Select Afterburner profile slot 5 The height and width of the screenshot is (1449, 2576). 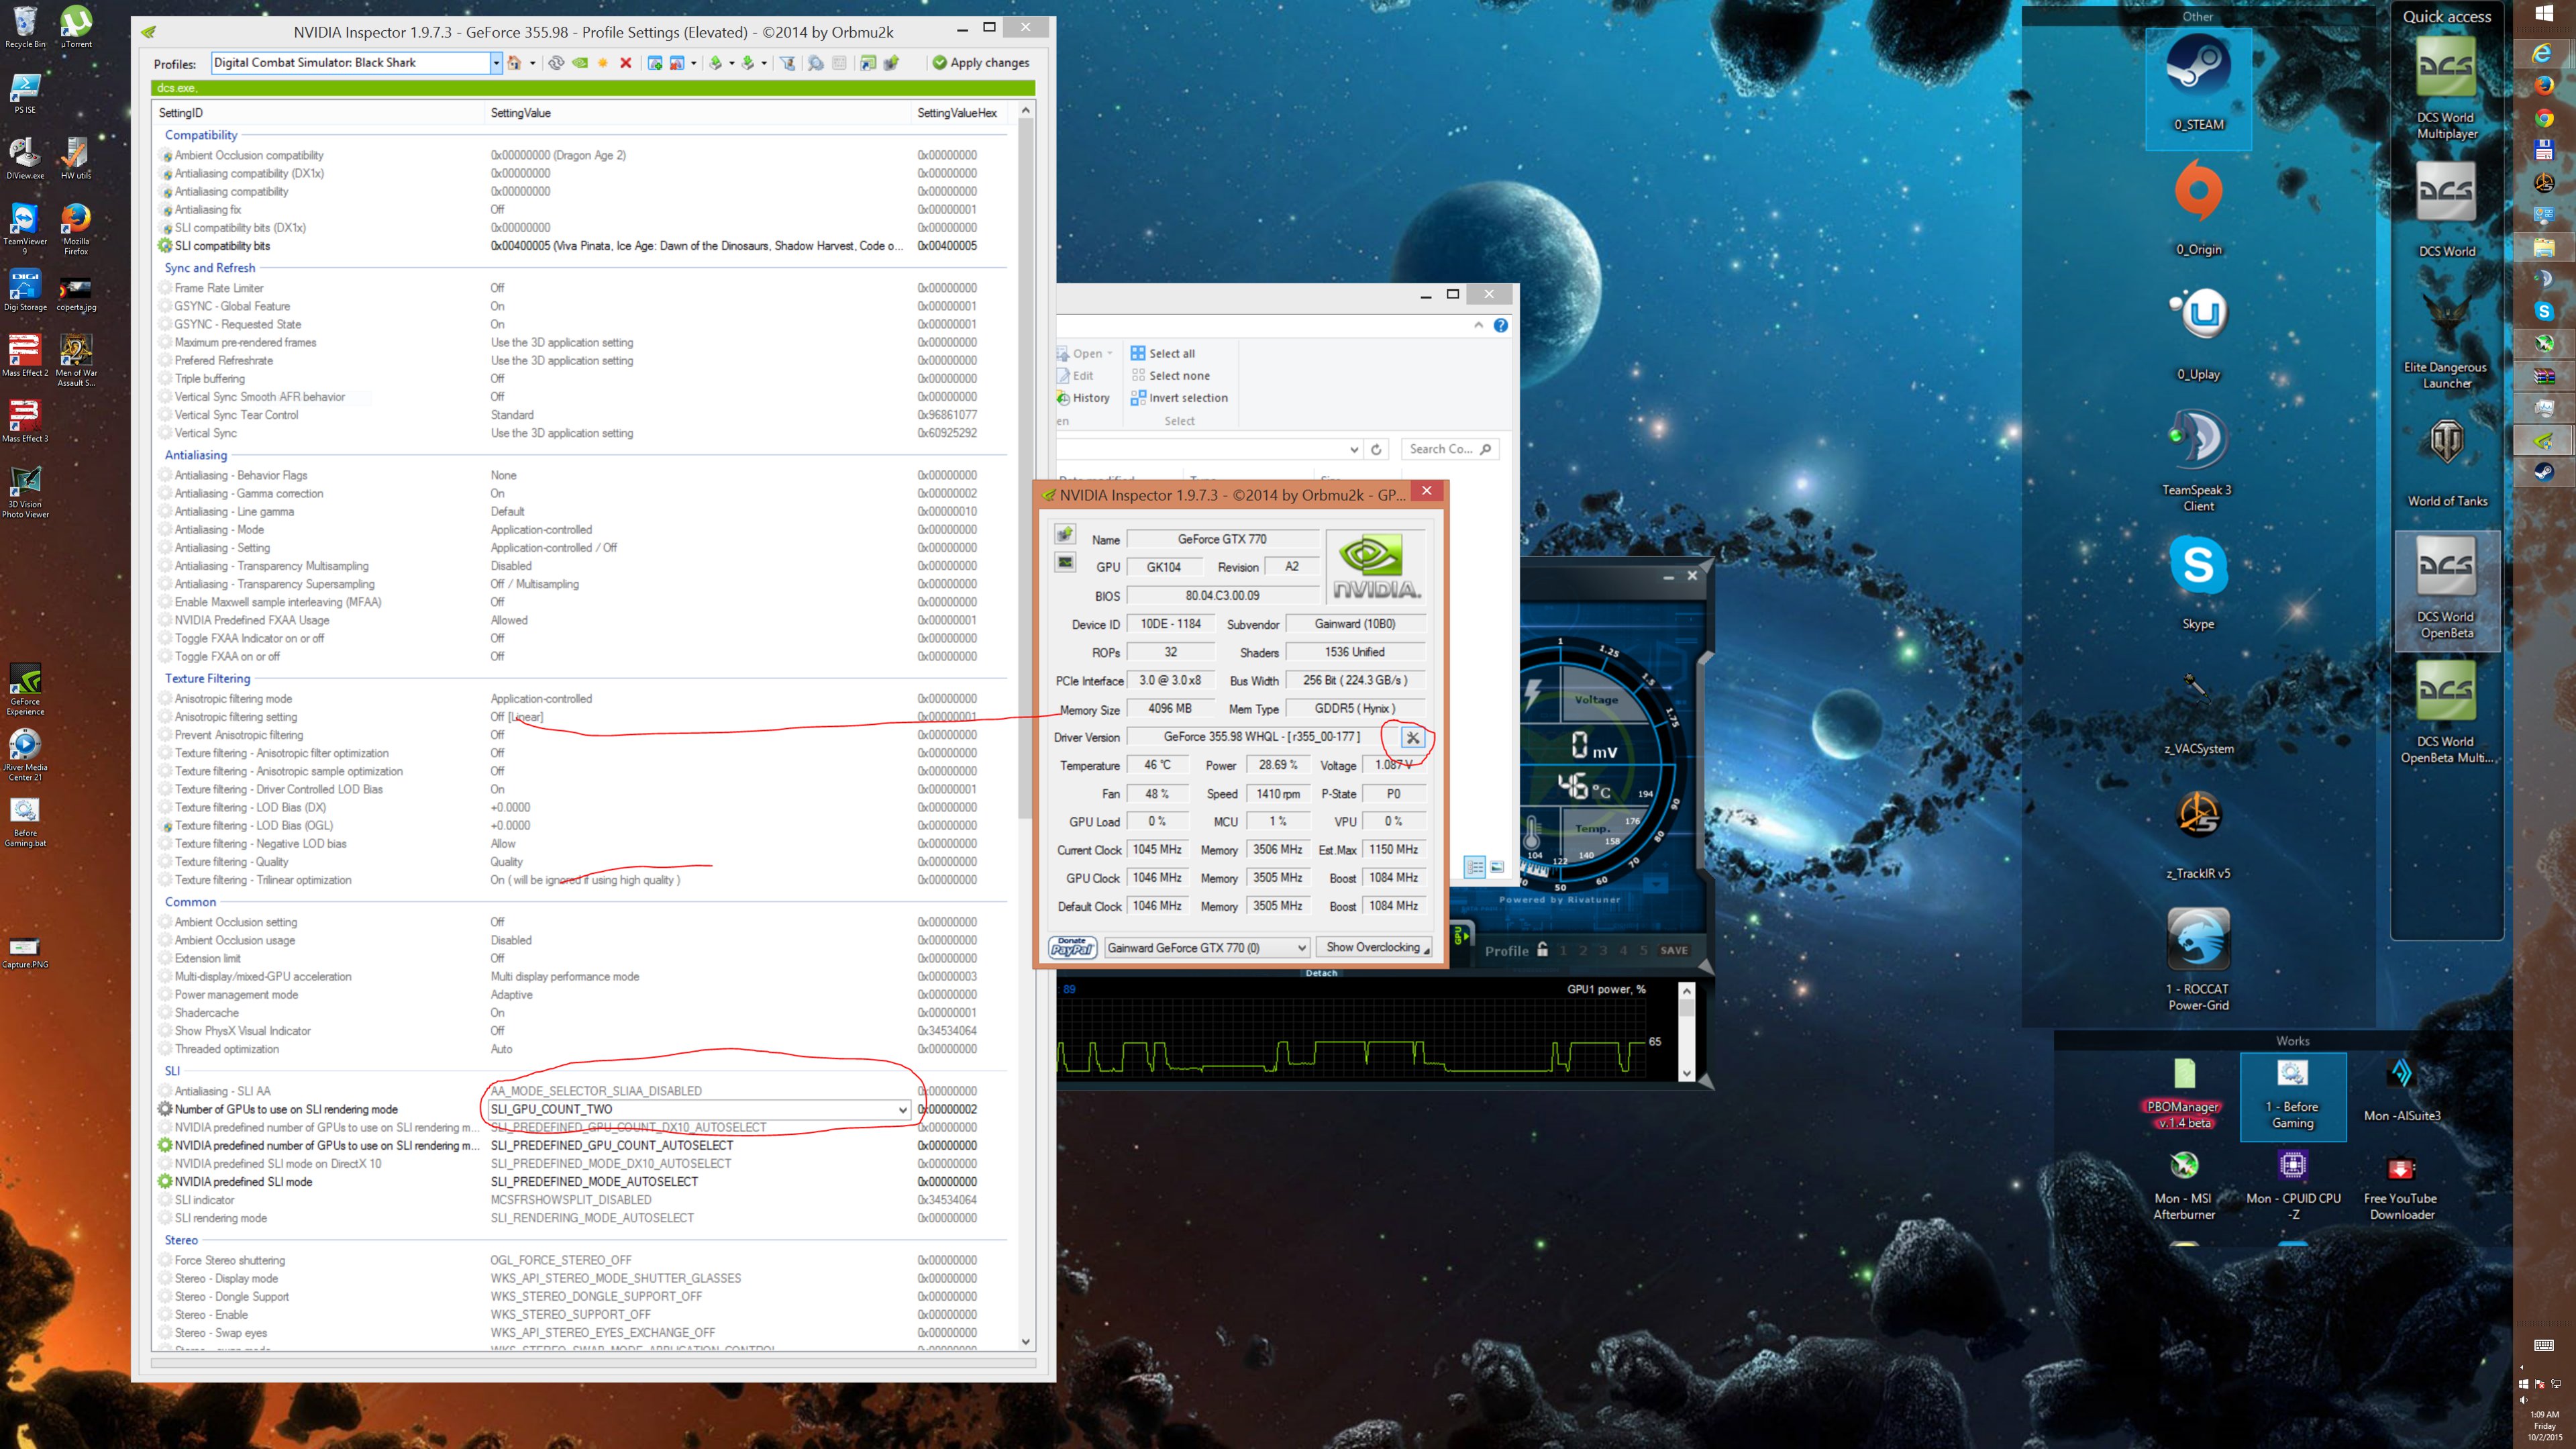click(x=1643, y=950)
